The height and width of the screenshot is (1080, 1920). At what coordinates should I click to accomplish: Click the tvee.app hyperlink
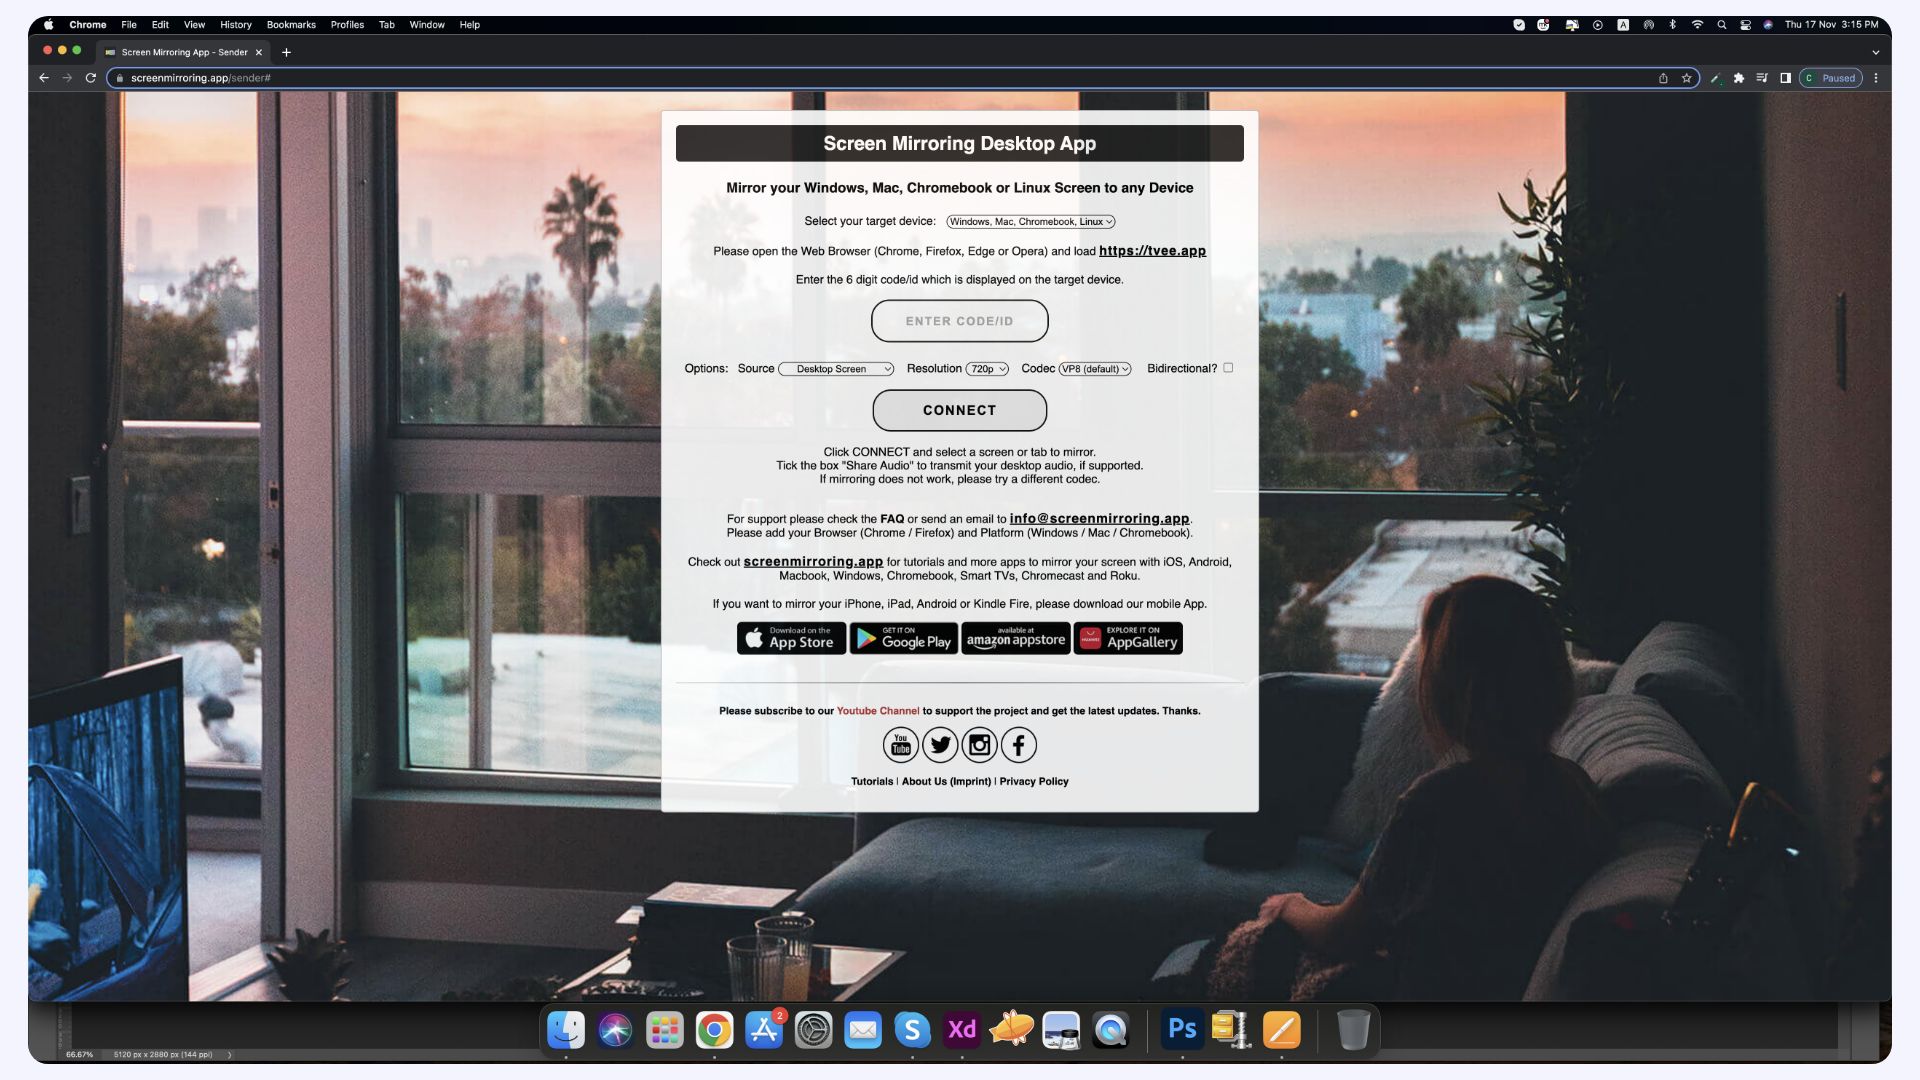pyautogui.click(x=1151, y=251)
